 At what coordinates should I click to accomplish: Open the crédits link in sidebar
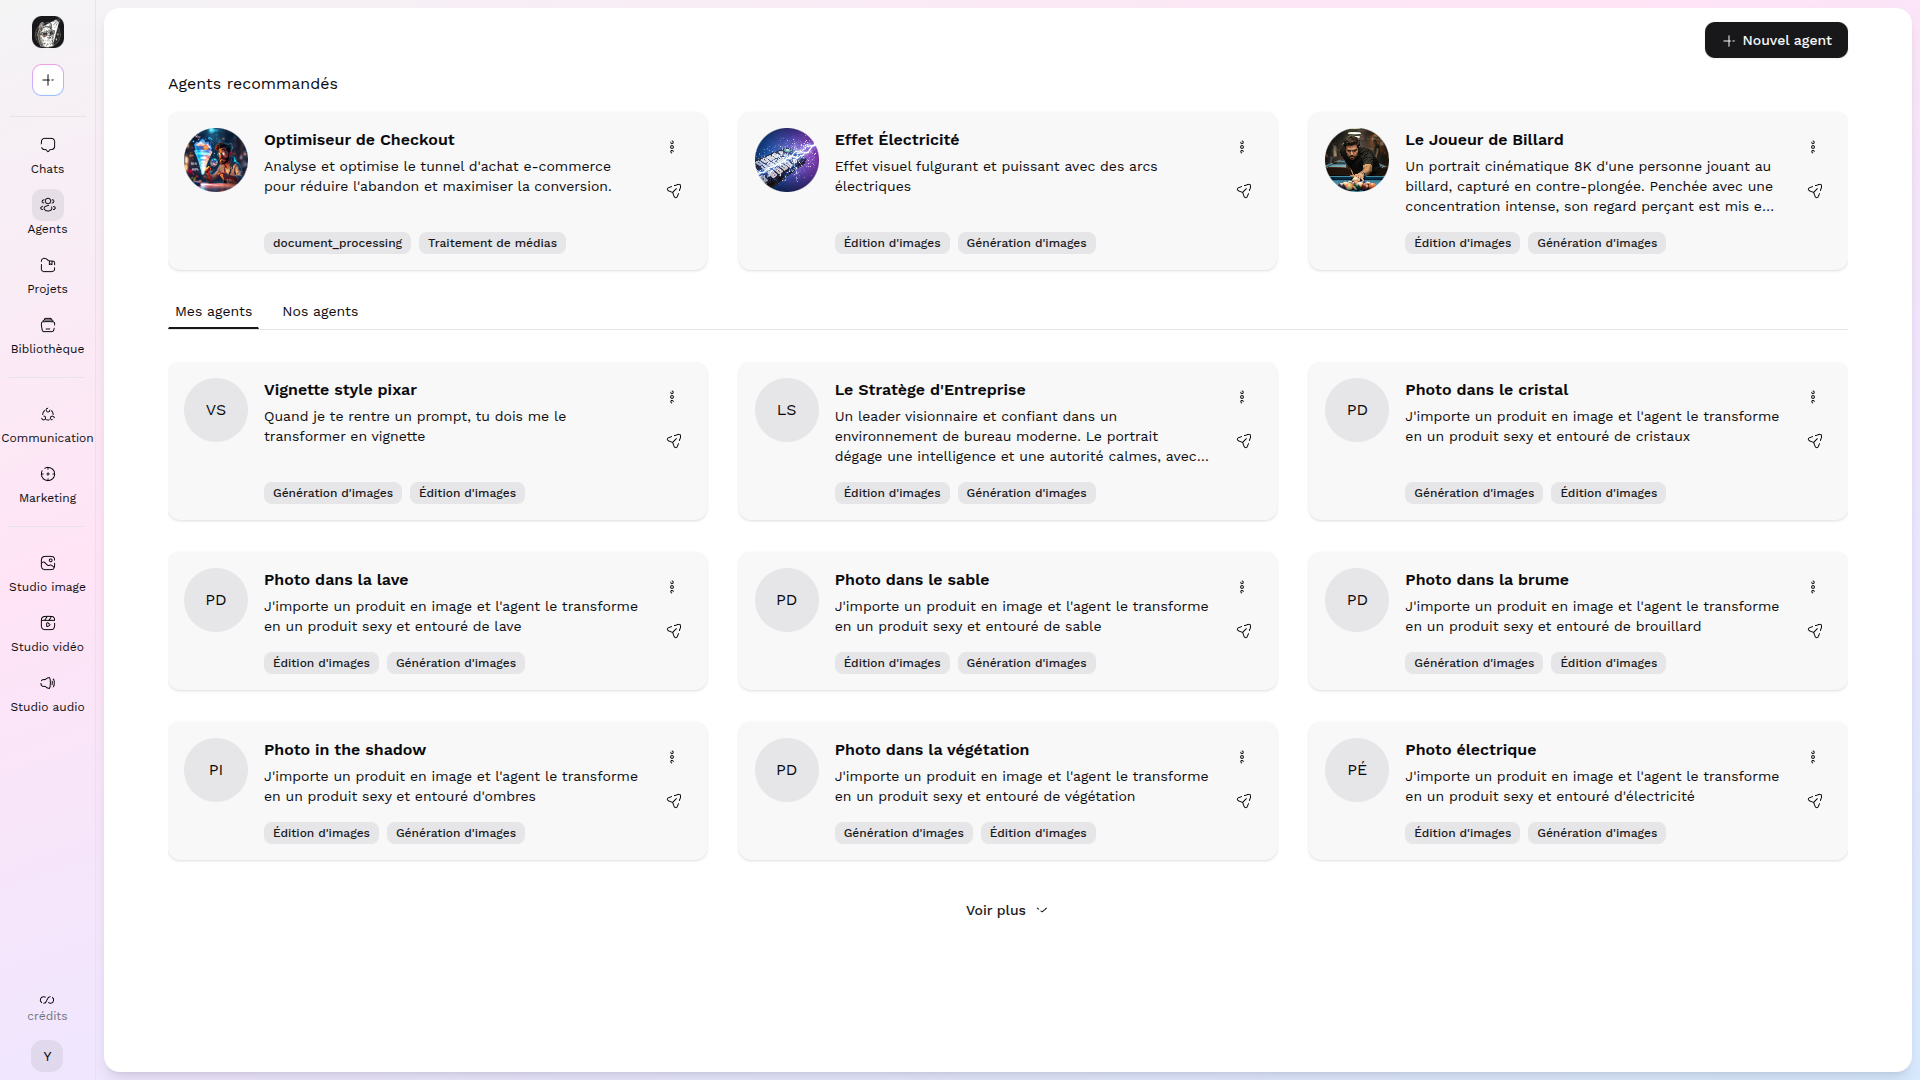coord(47,1007)
